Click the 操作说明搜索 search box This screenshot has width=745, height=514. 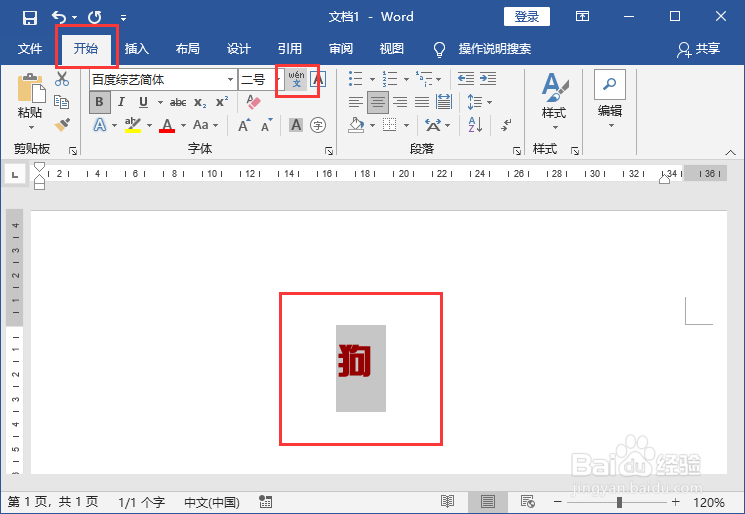point(495,48)
